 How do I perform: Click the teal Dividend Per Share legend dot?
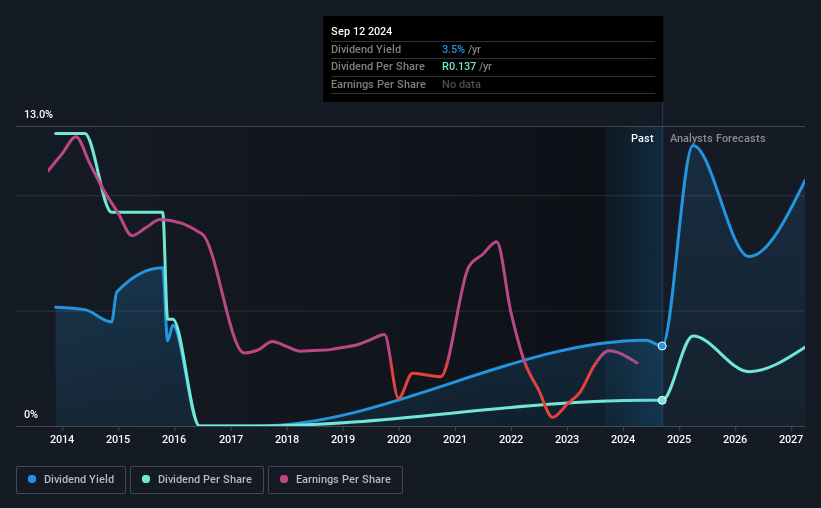(146, 479)
